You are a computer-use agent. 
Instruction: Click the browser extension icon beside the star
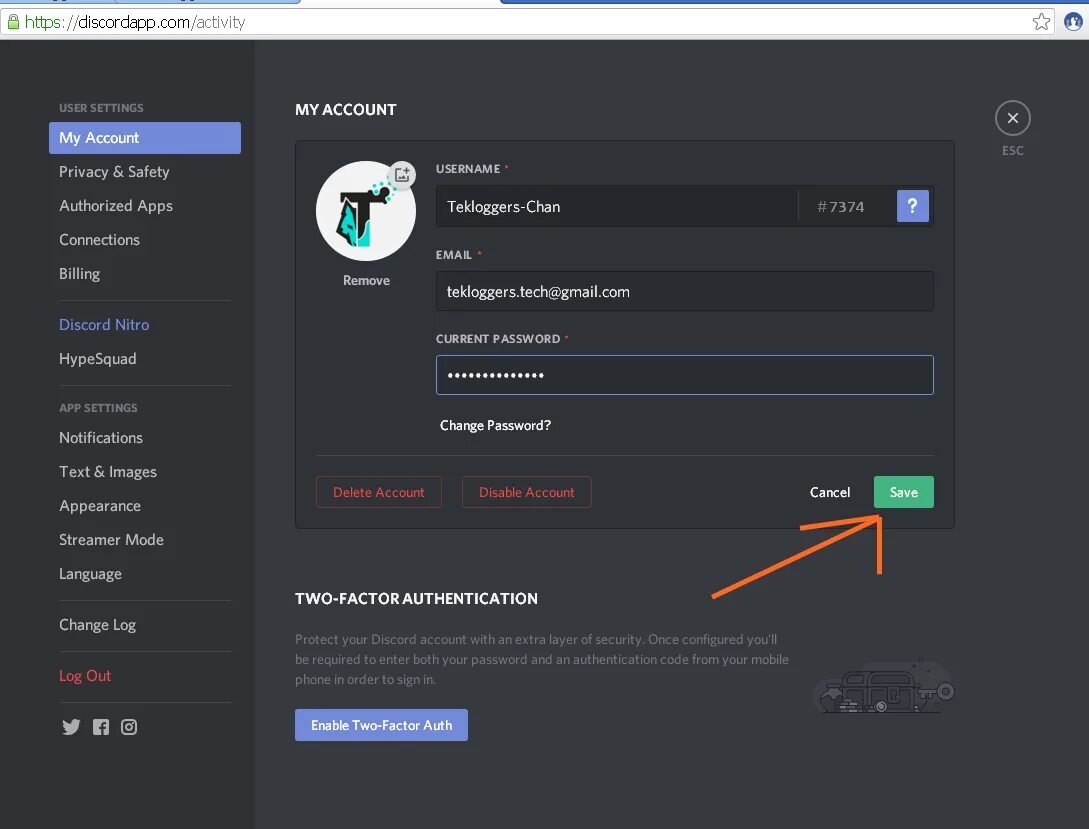click(1073, 22)
